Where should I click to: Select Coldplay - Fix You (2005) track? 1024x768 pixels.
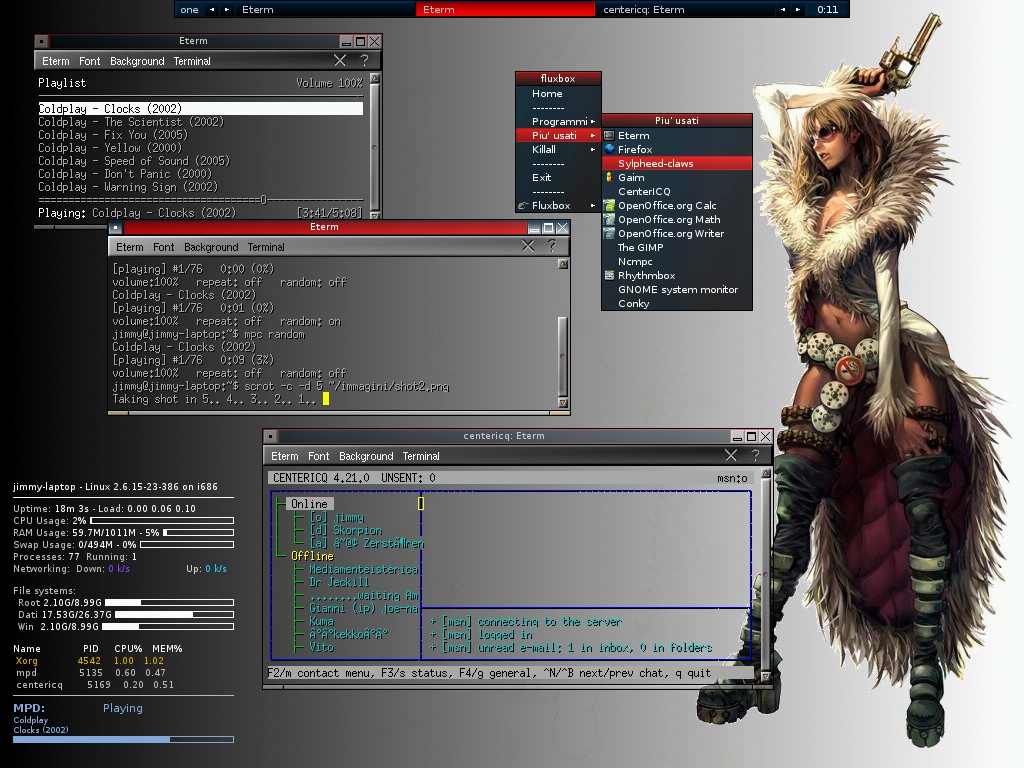click(113, 135)
